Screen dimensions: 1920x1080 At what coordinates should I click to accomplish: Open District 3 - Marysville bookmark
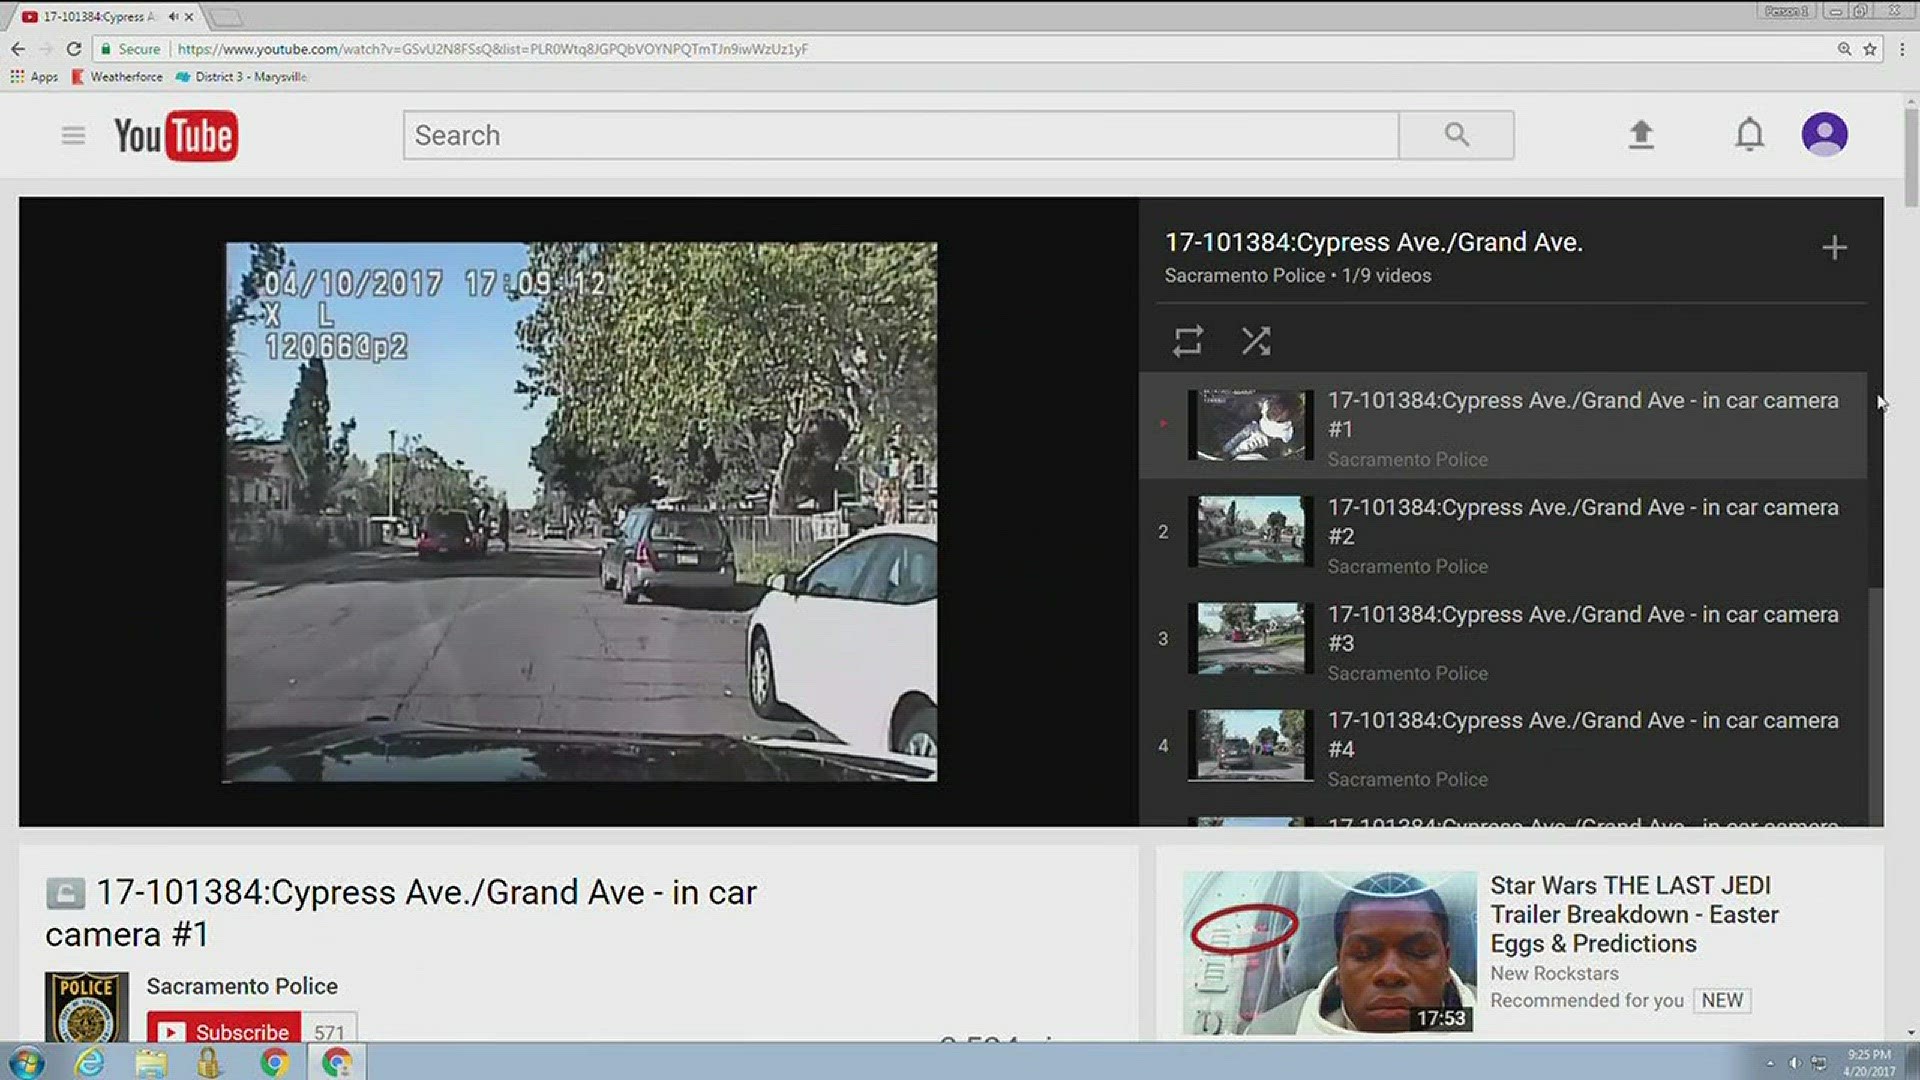[241, 77]
